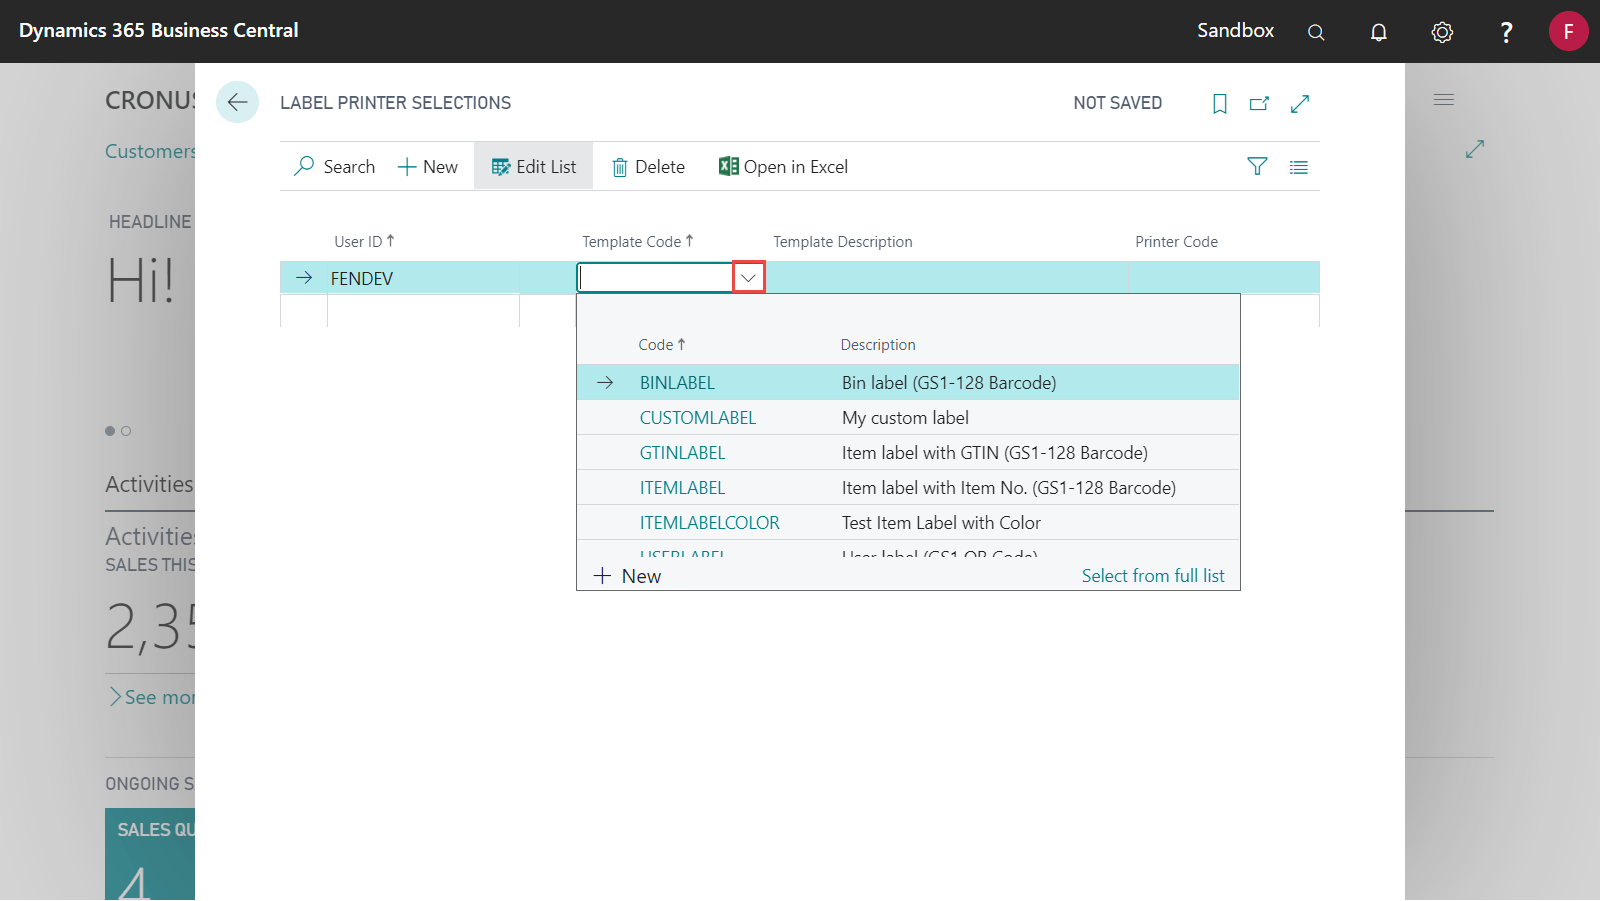Select ITEMLABEL template code
Image resolution: width=1600 pixels, height=901 pixels.
[682, 488]
